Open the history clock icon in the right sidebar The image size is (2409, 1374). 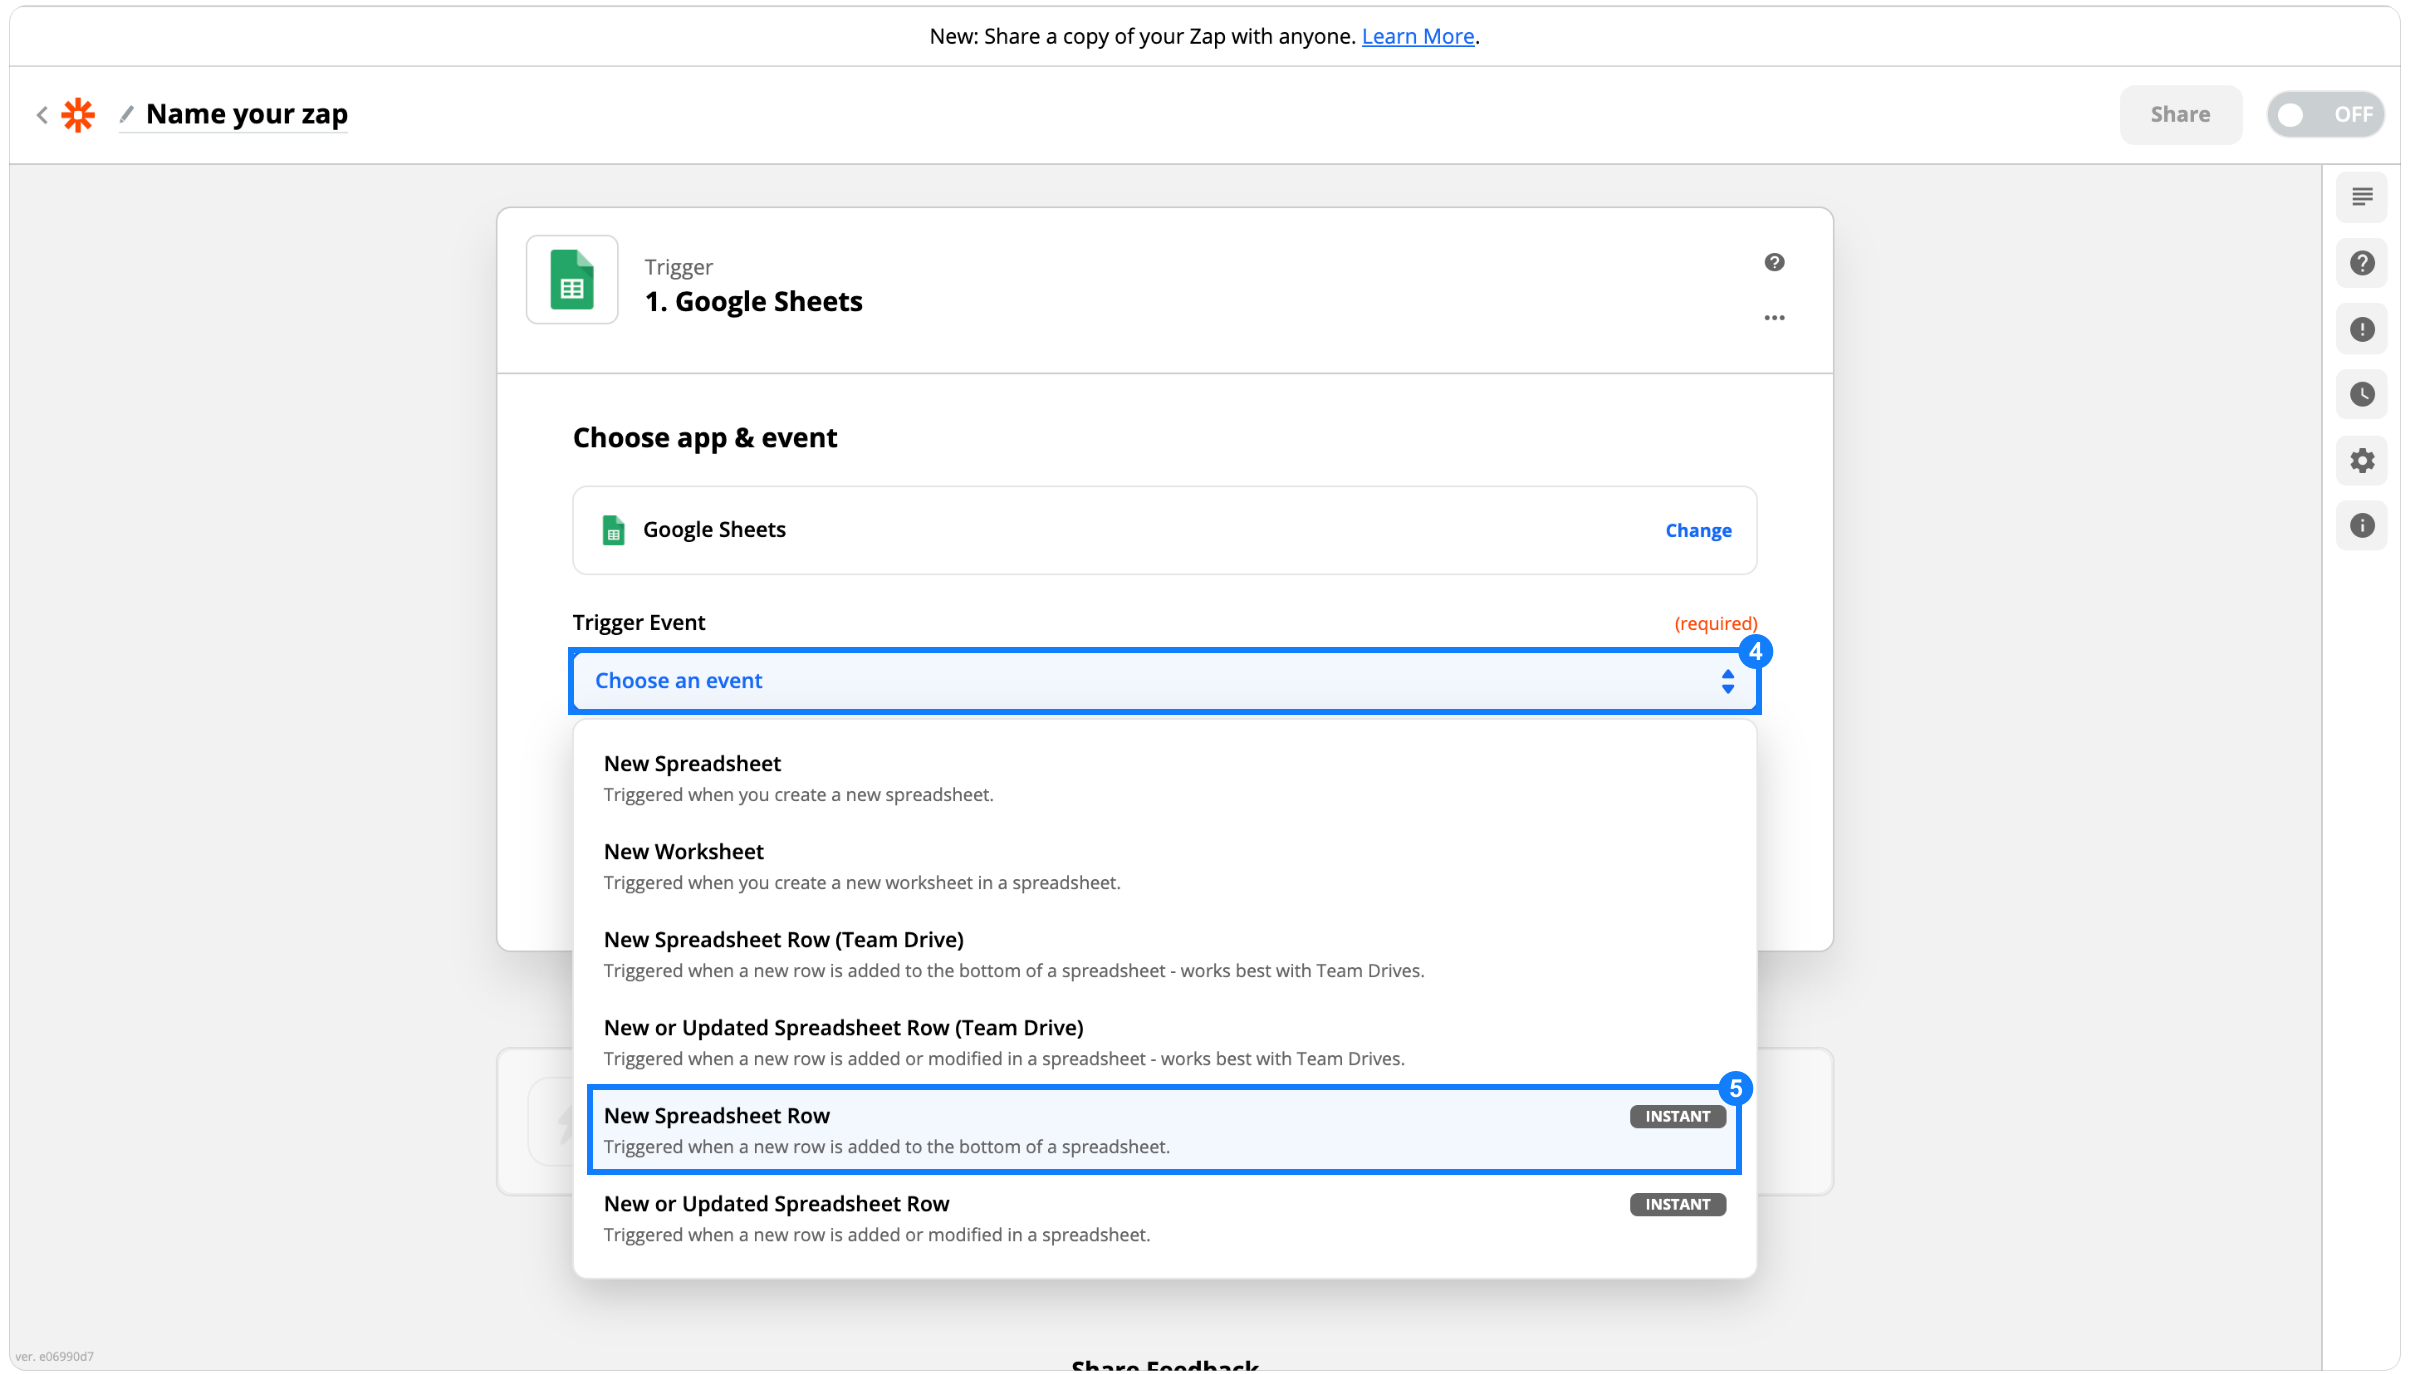tap(2362, 394)
